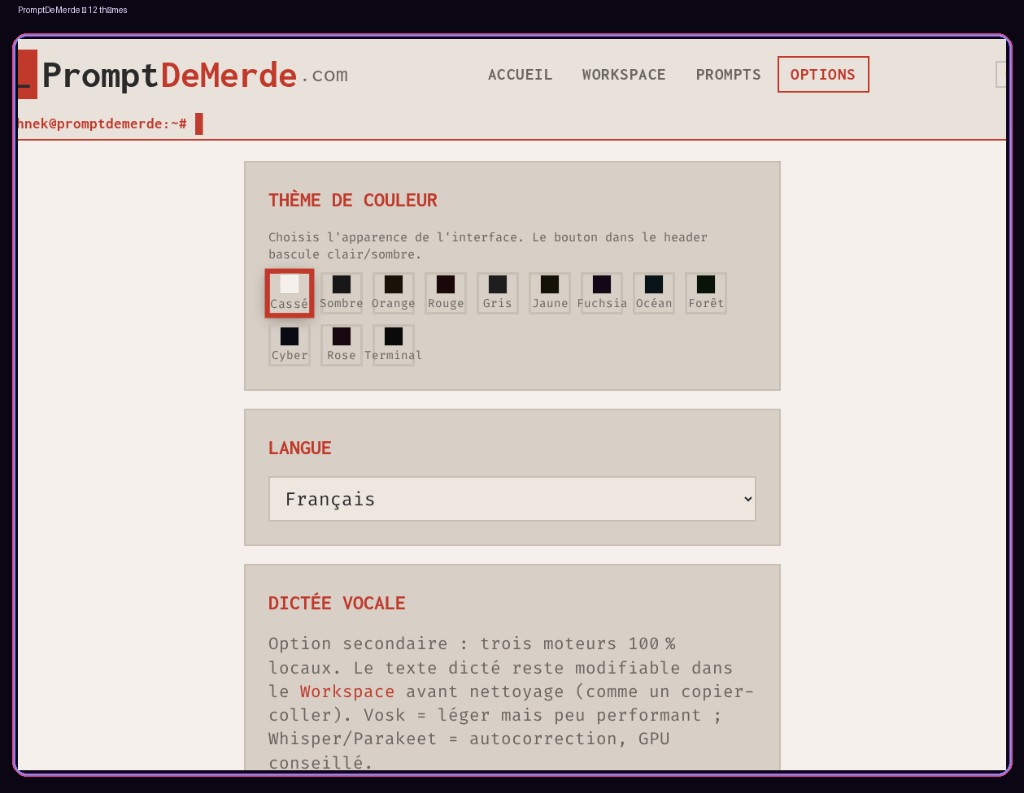Screen dimensions: 1024x793
Task: Follow the Workspace link in Dictée vocale
Action: pyautogui.click(x=347, y=692)
